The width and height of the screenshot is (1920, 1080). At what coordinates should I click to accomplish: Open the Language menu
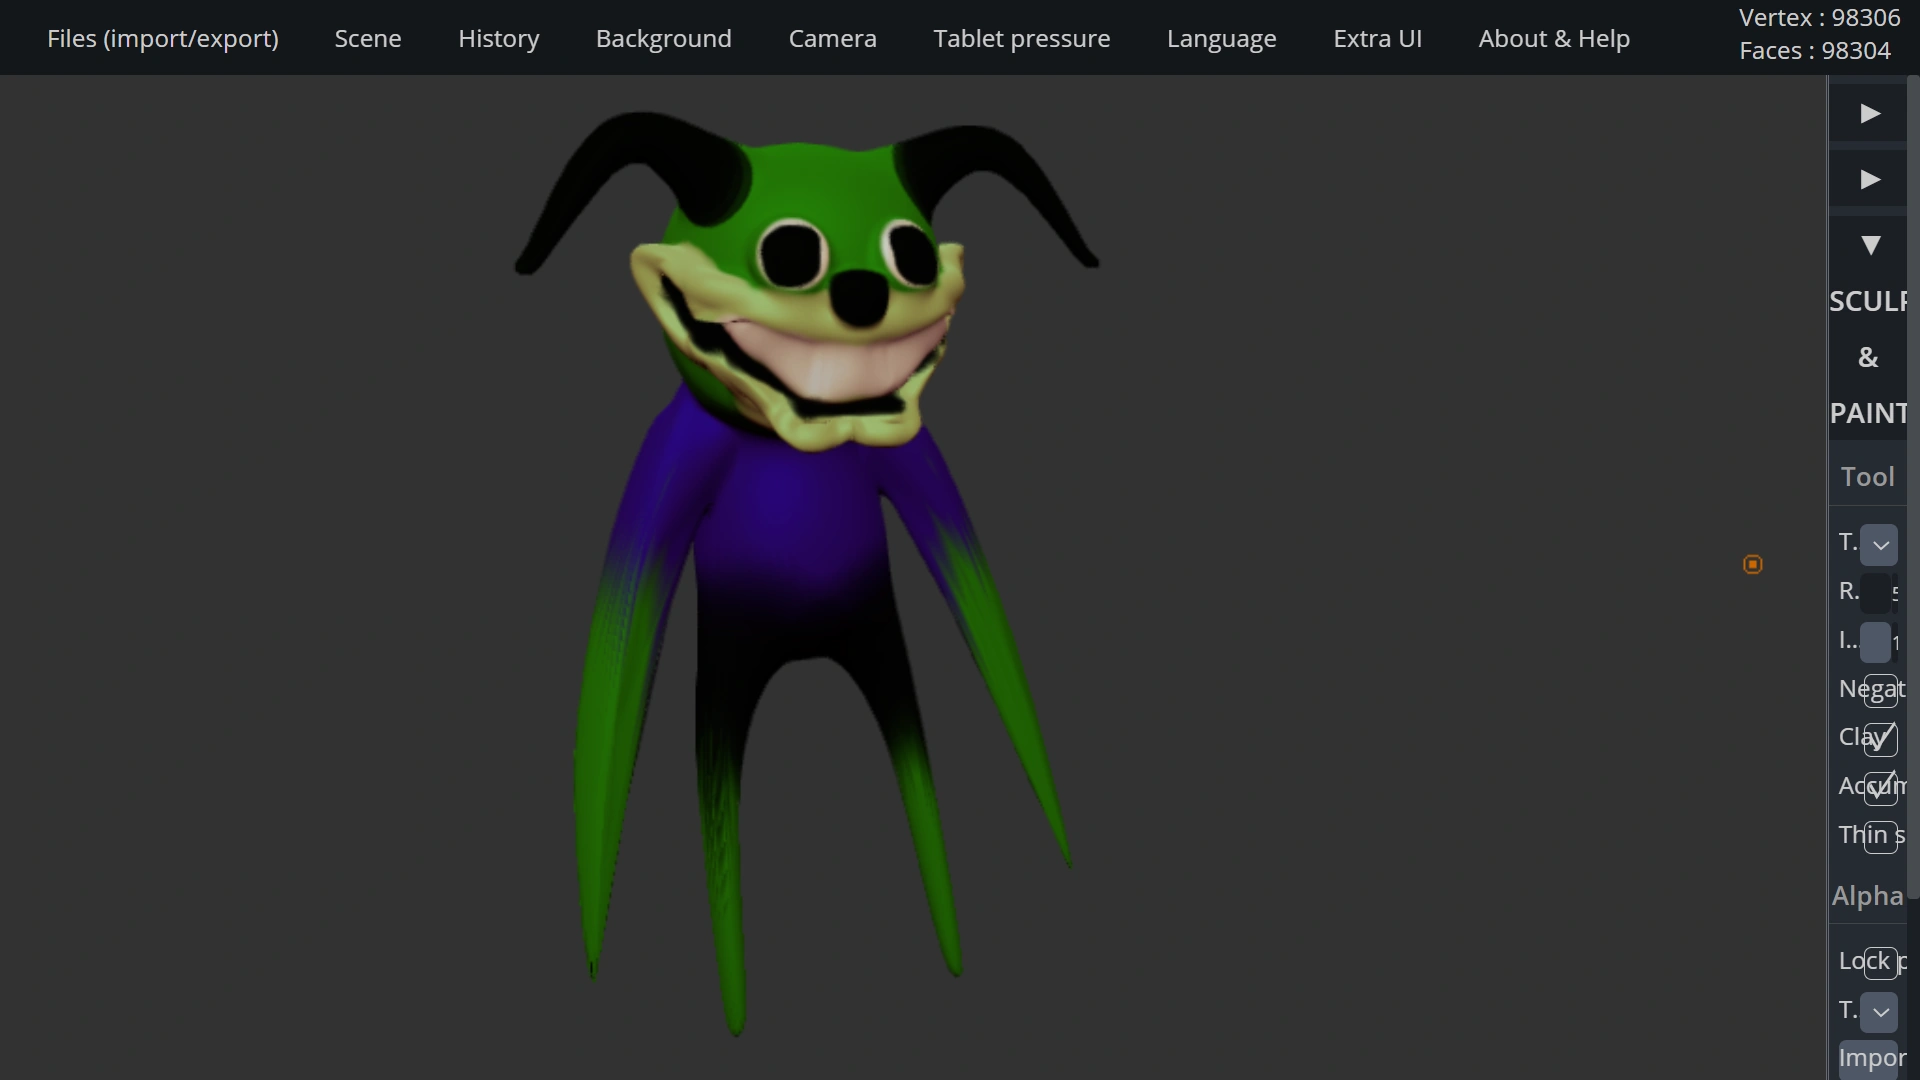pos(1221,38)
